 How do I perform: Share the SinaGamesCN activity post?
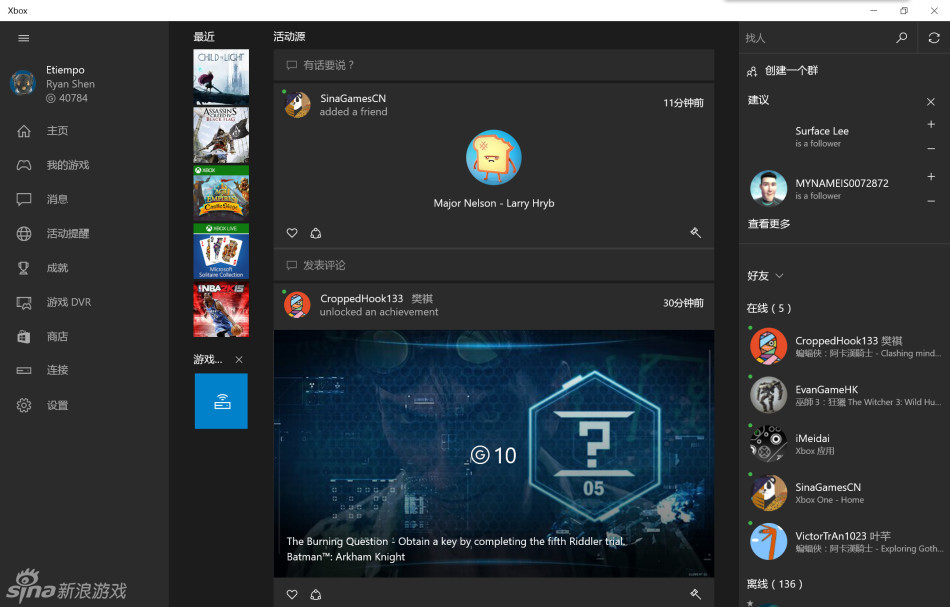point(316,233)
